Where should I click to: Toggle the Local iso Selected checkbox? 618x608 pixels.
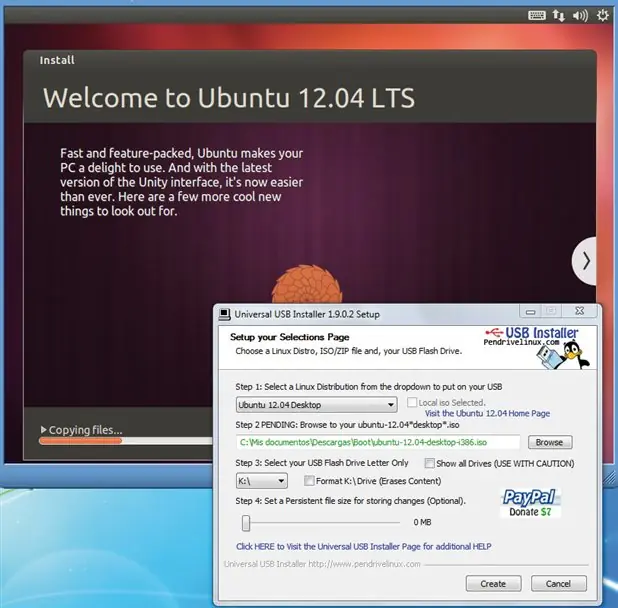coord(412,402)
